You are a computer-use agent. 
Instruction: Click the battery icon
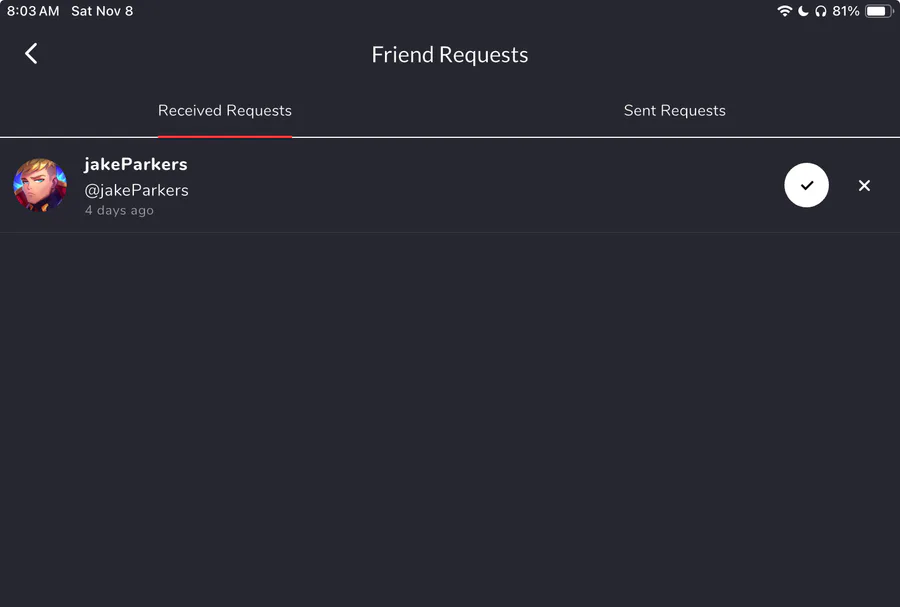coord(878,11)
